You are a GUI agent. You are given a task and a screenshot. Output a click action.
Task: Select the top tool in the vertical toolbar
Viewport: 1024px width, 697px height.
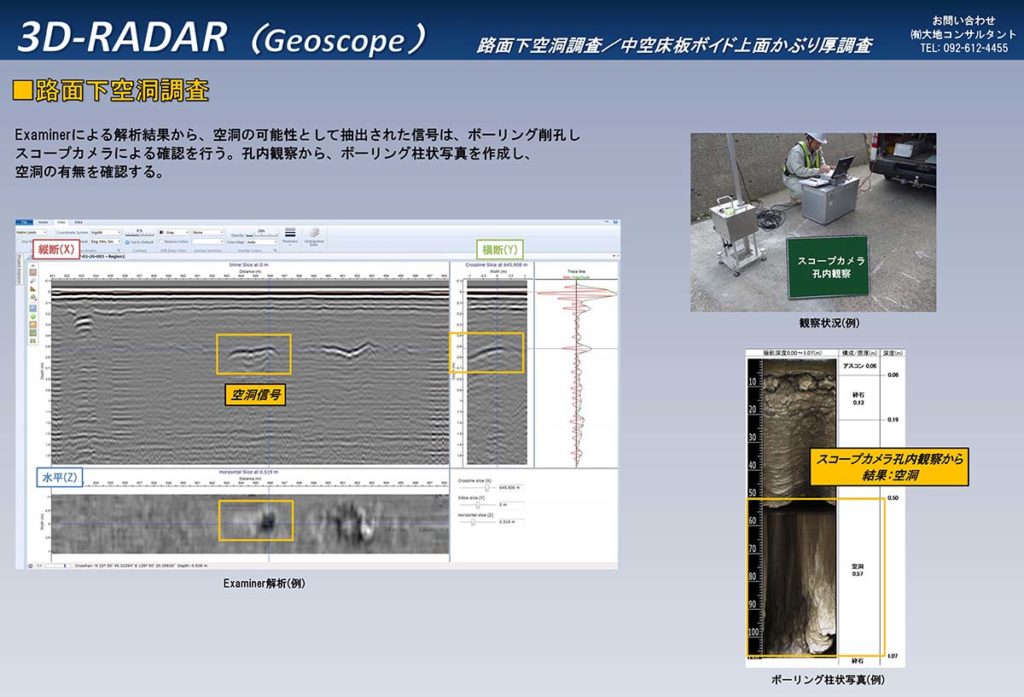33,272
